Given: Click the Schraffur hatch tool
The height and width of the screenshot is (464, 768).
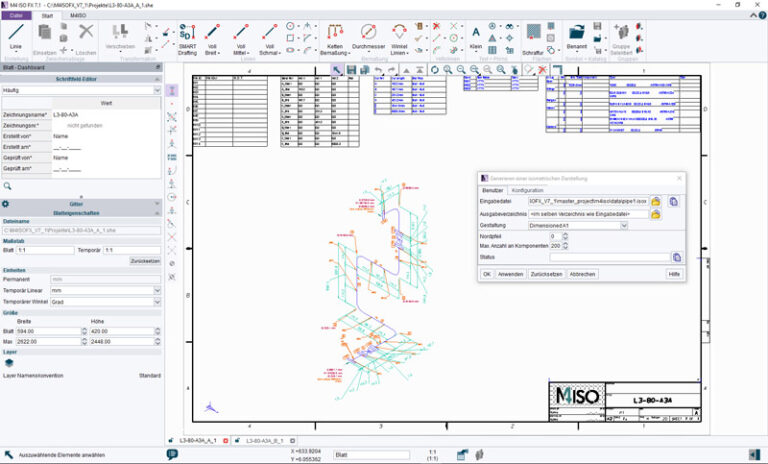Looking at the screenshot, I should pyautogui.click(x=533, y=39).
